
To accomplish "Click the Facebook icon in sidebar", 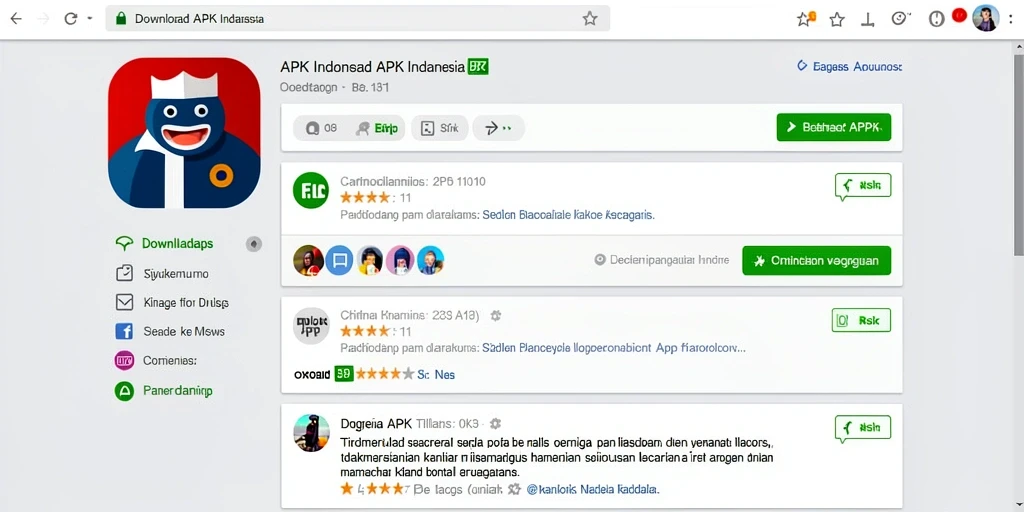I will [124, 332].
